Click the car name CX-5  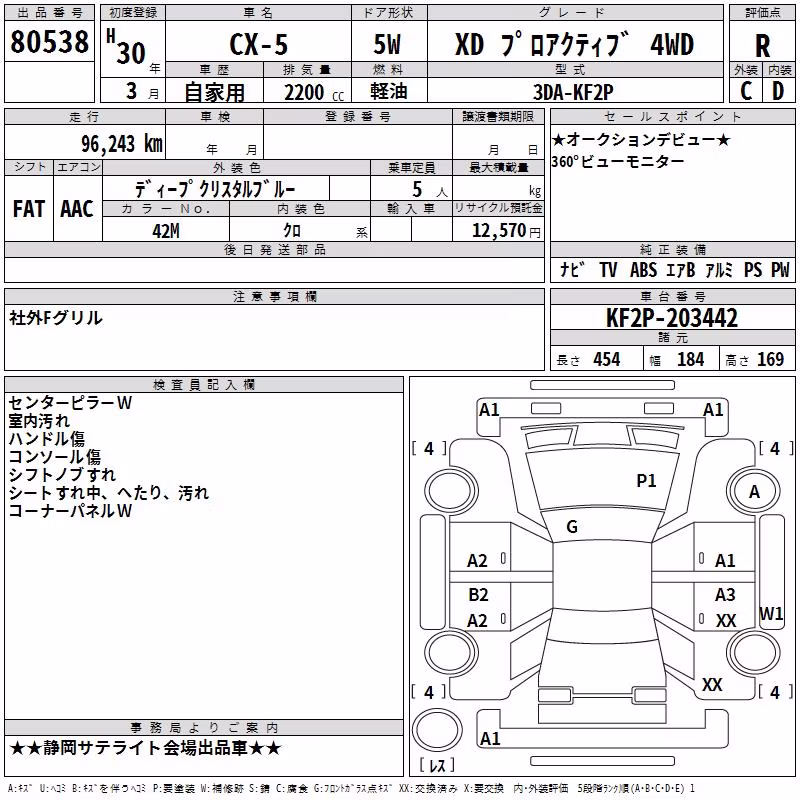[x=259, y=44]
